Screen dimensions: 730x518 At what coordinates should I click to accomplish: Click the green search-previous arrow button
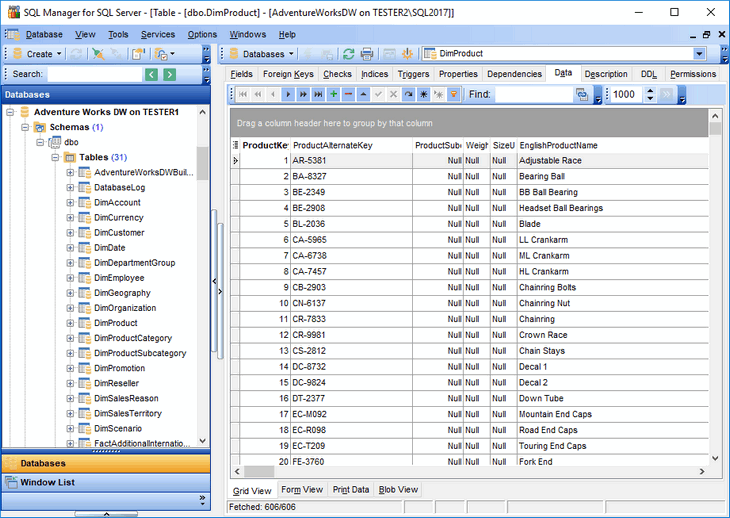151,74
